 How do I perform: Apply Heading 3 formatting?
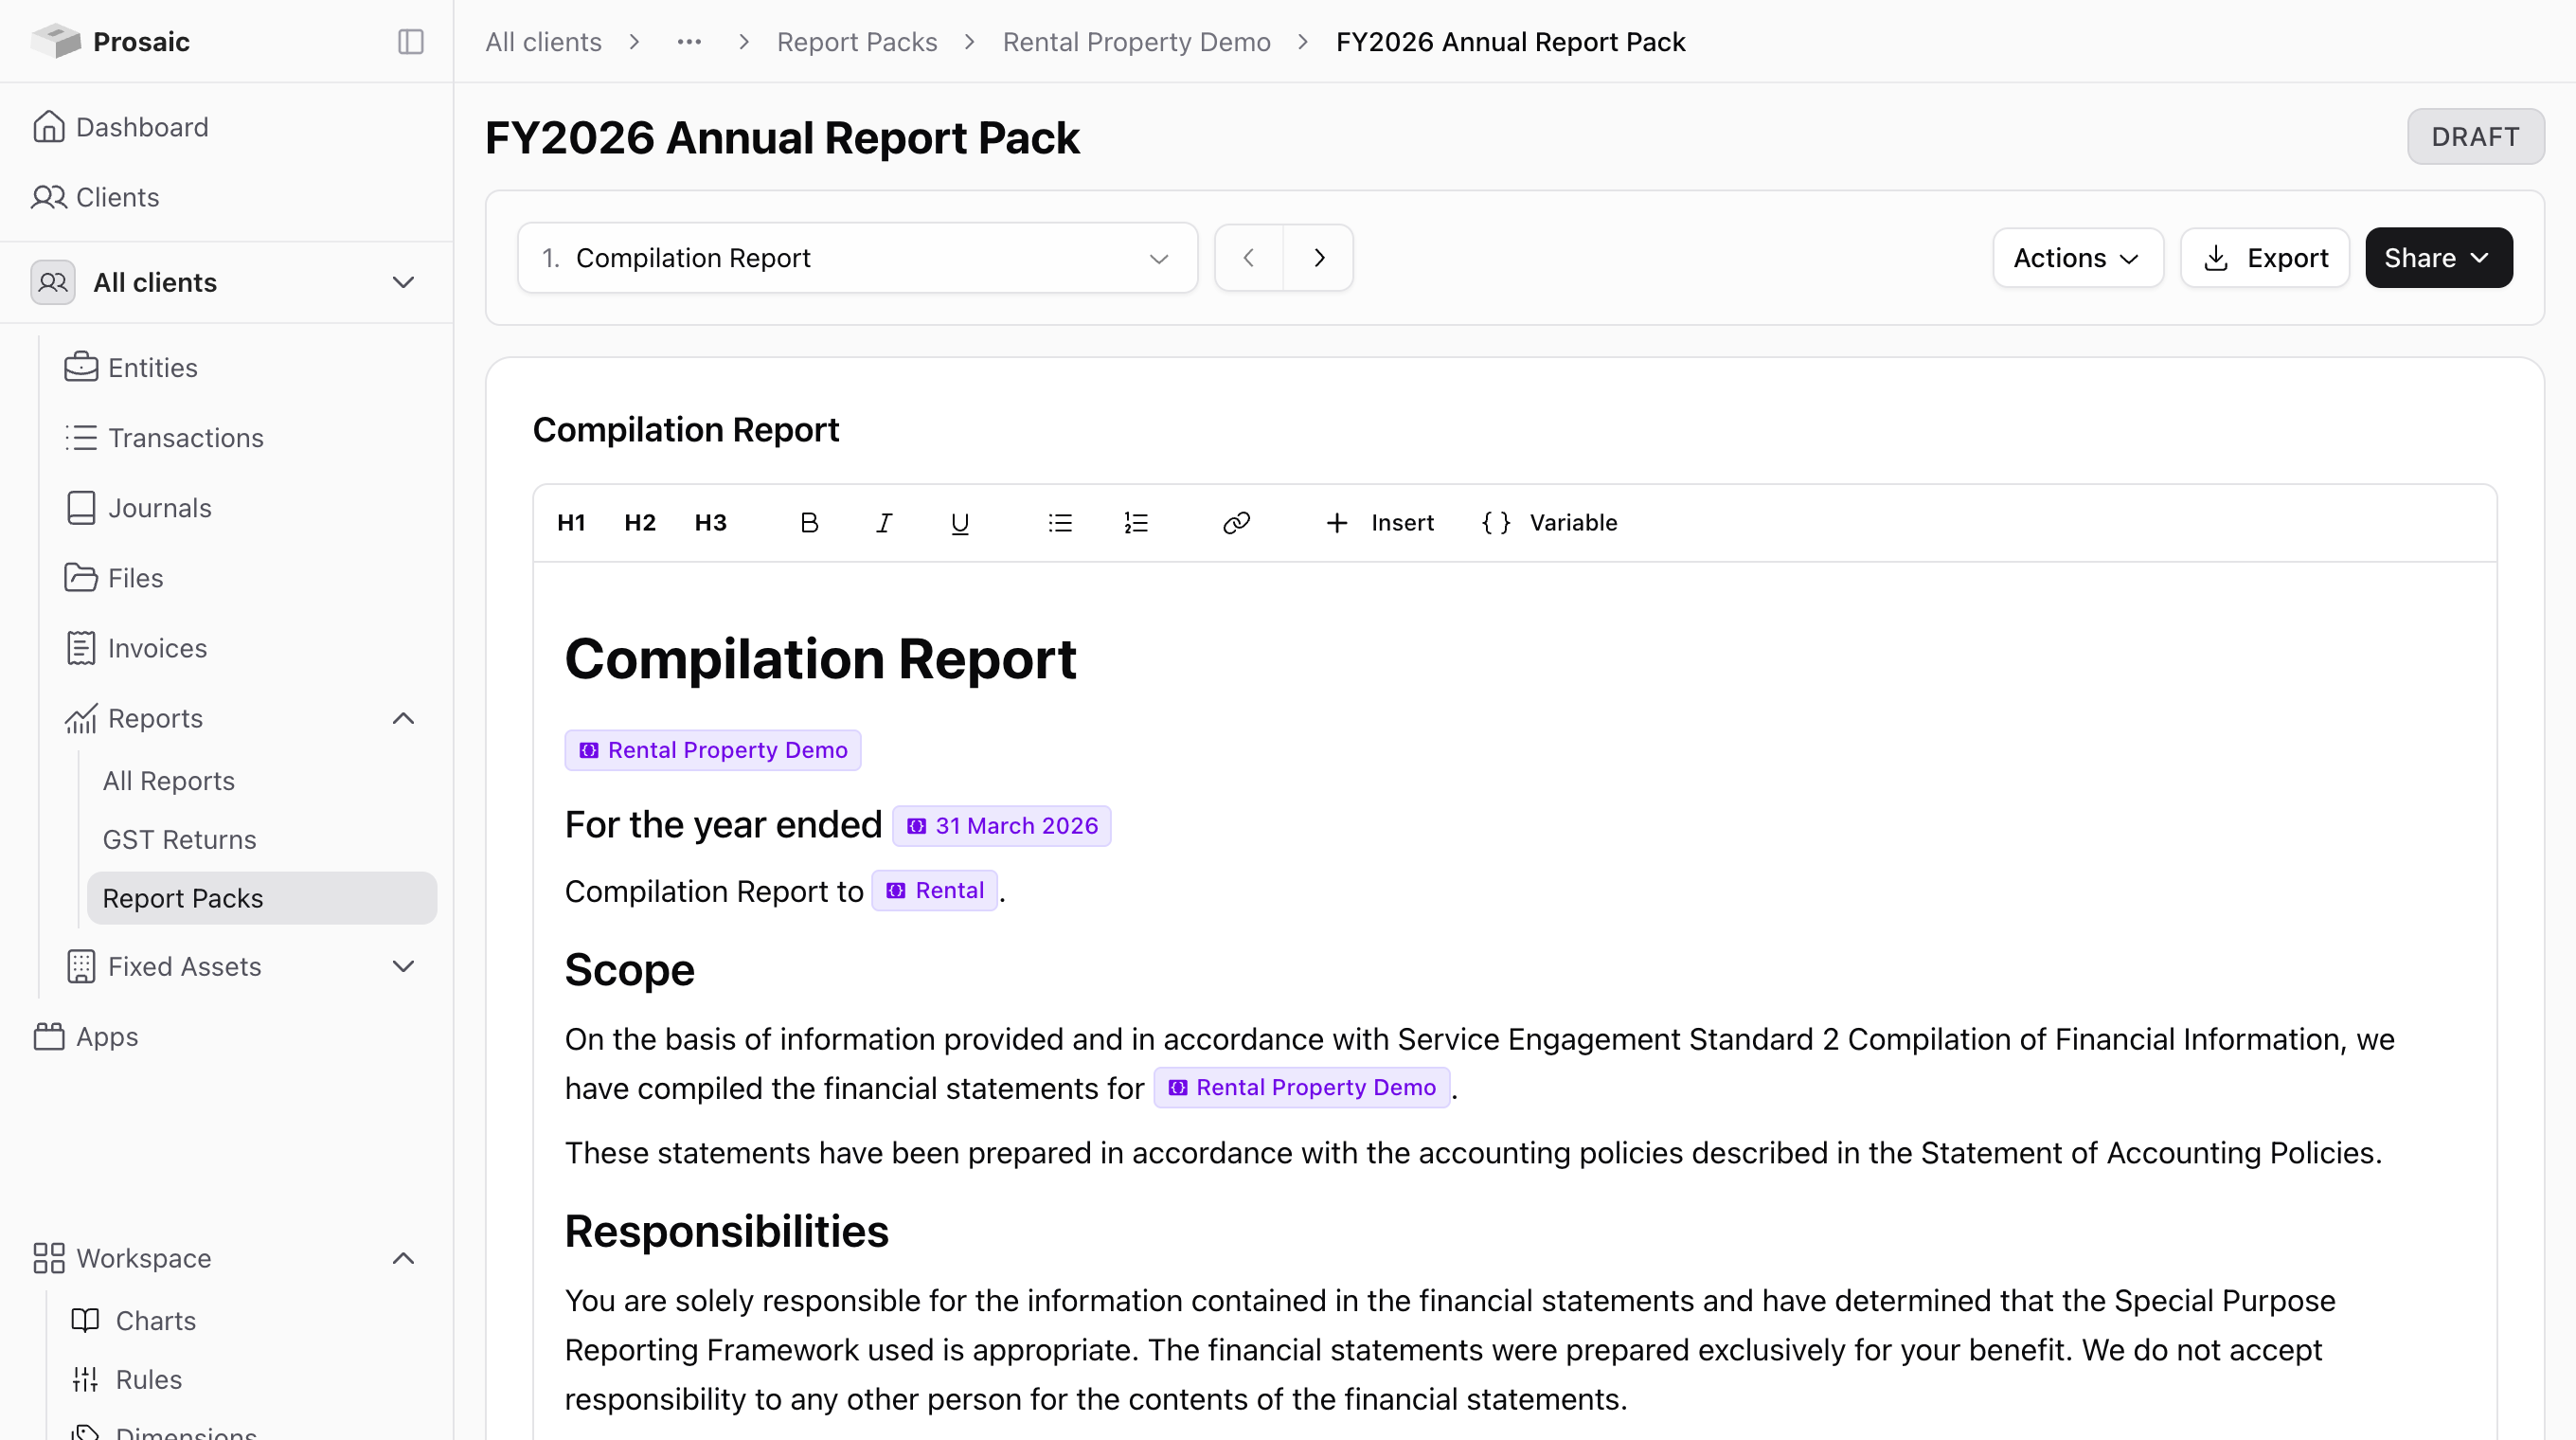[710, 523]
